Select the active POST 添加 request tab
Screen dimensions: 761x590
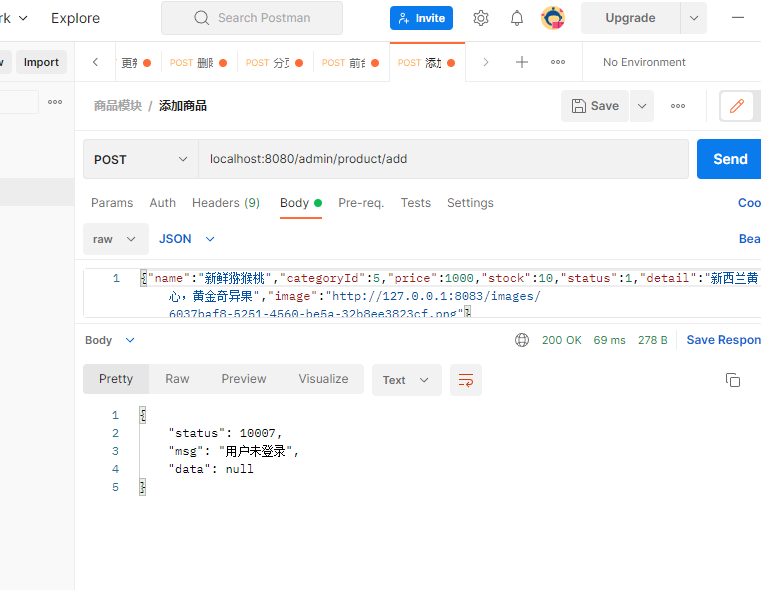click(427, 63)
